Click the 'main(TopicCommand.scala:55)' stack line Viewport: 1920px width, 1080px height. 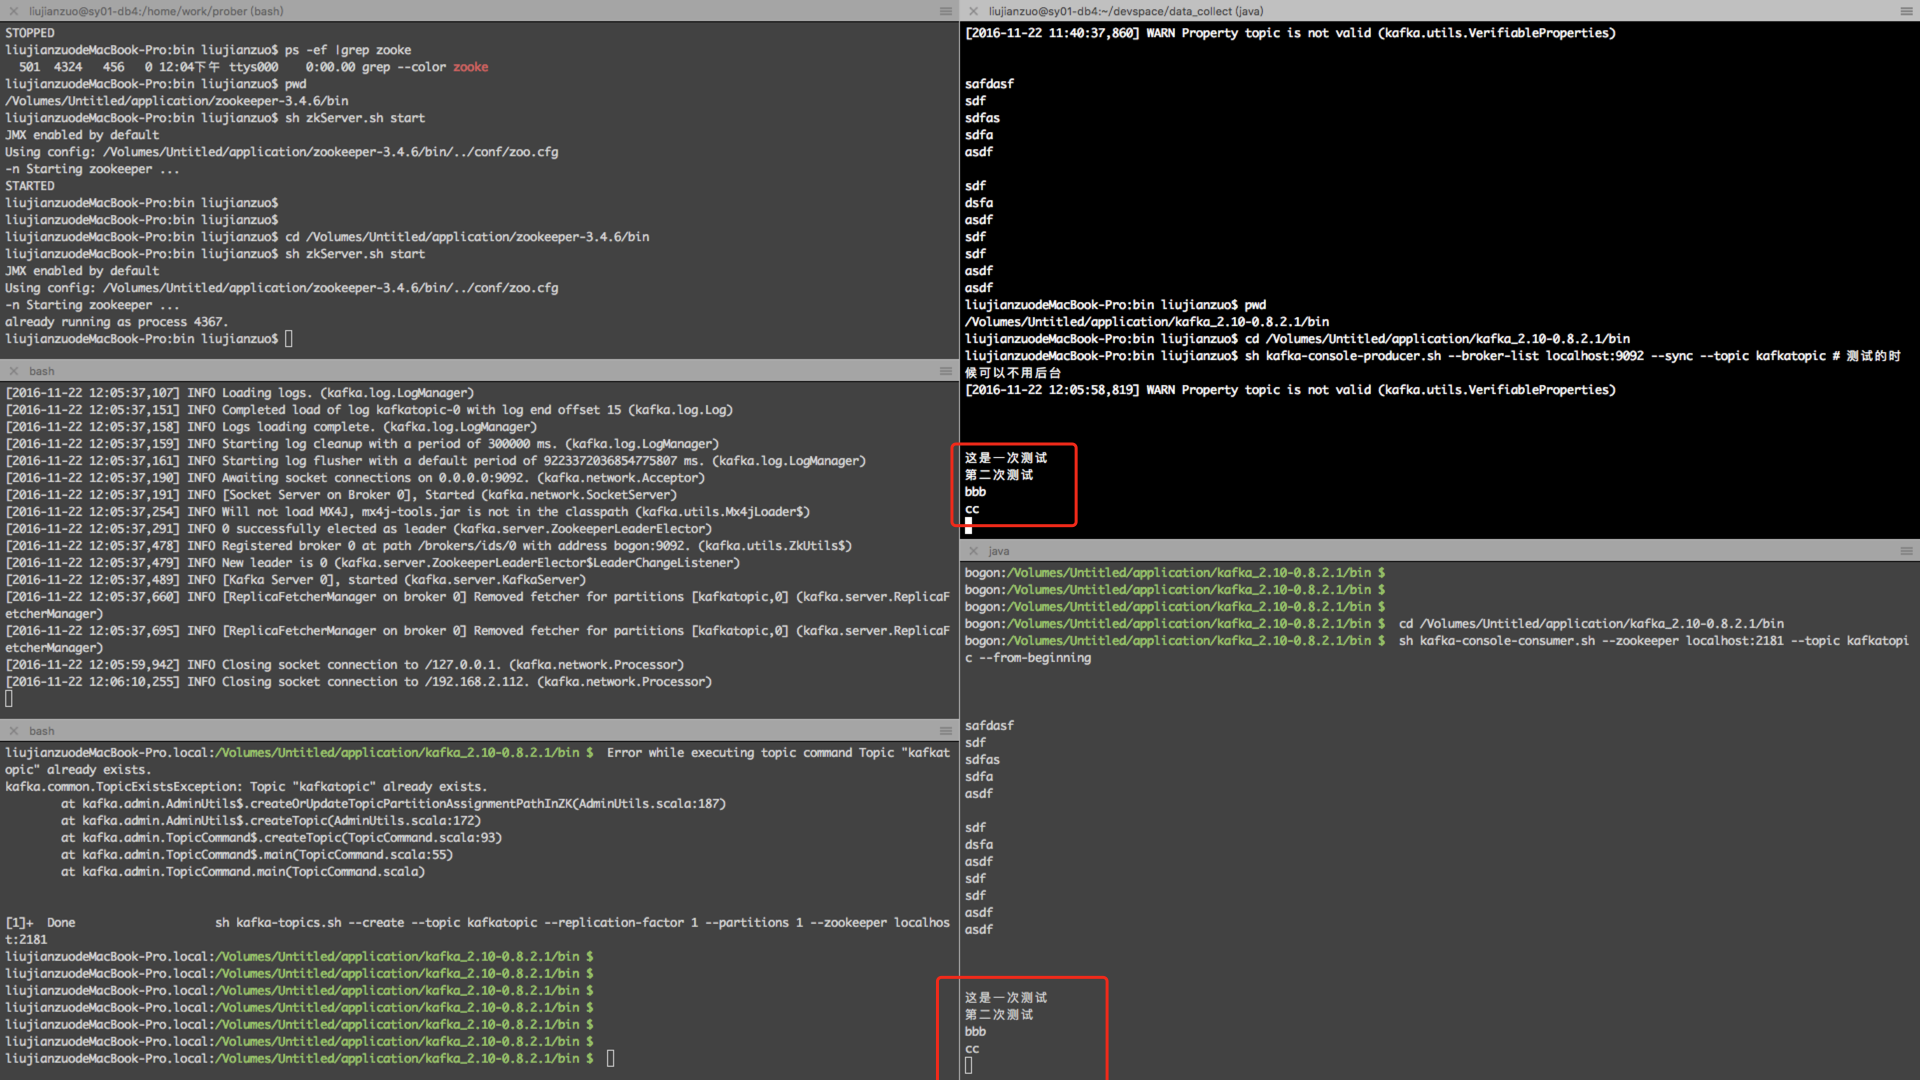pos(257,855)
